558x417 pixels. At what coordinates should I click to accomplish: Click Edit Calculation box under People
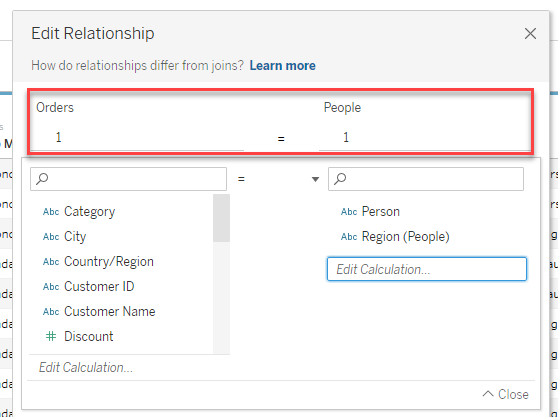[427, 269]
